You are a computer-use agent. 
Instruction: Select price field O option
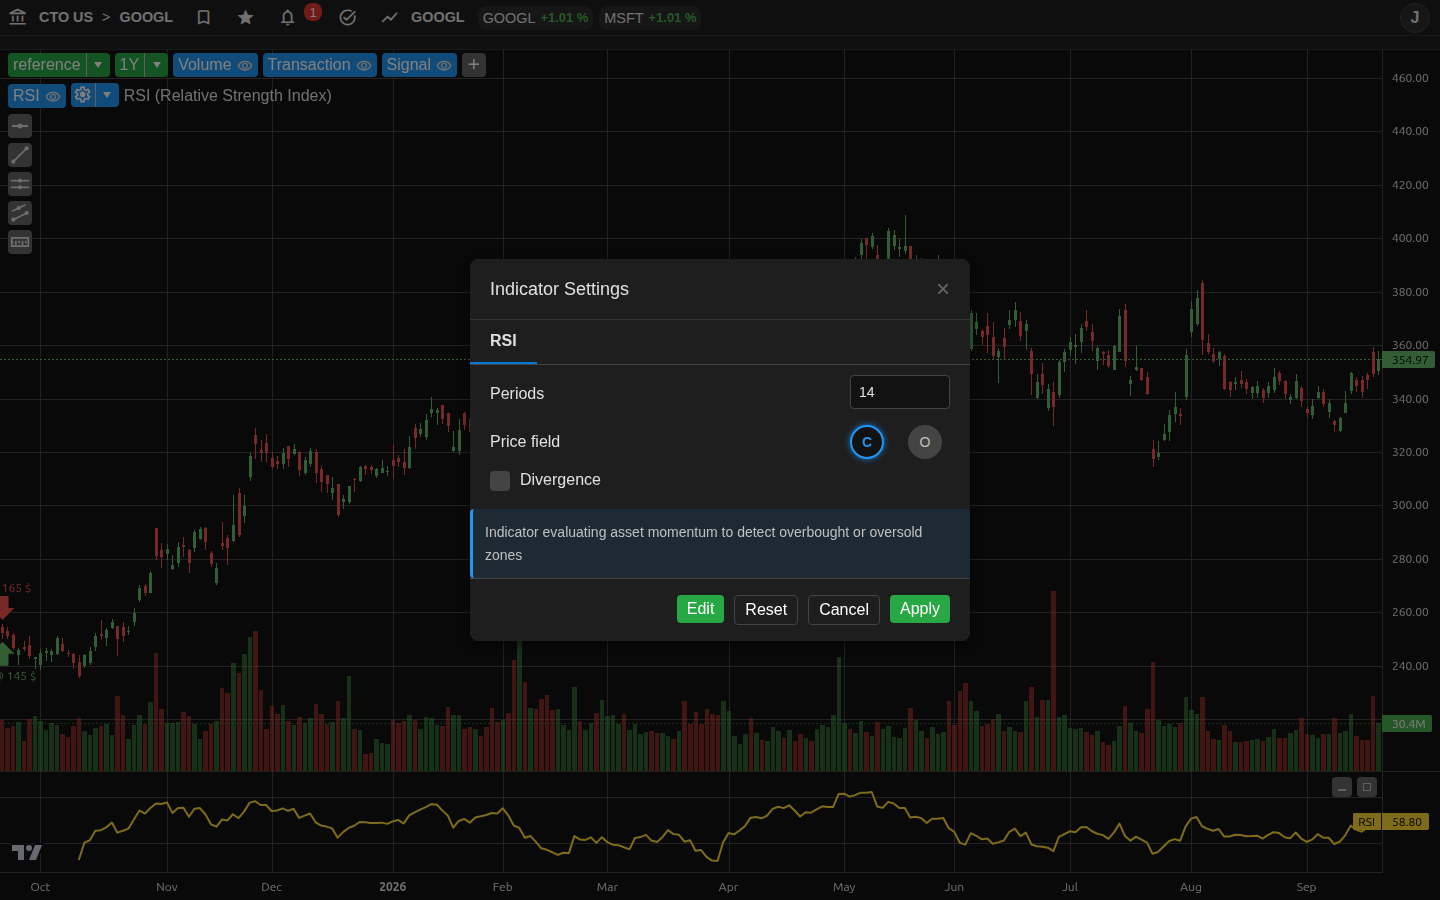[925, 442]
